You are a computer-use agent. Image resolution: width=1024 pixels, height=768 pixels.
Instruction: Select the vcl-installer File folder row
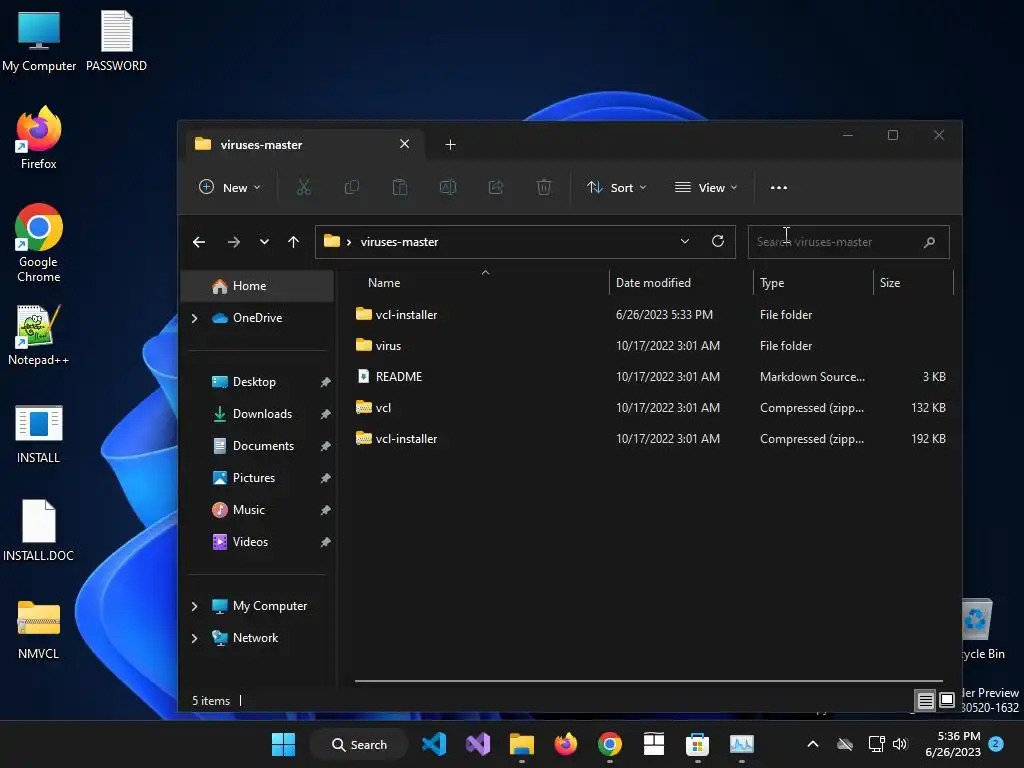pyautogui.click(x=651, y=315)
